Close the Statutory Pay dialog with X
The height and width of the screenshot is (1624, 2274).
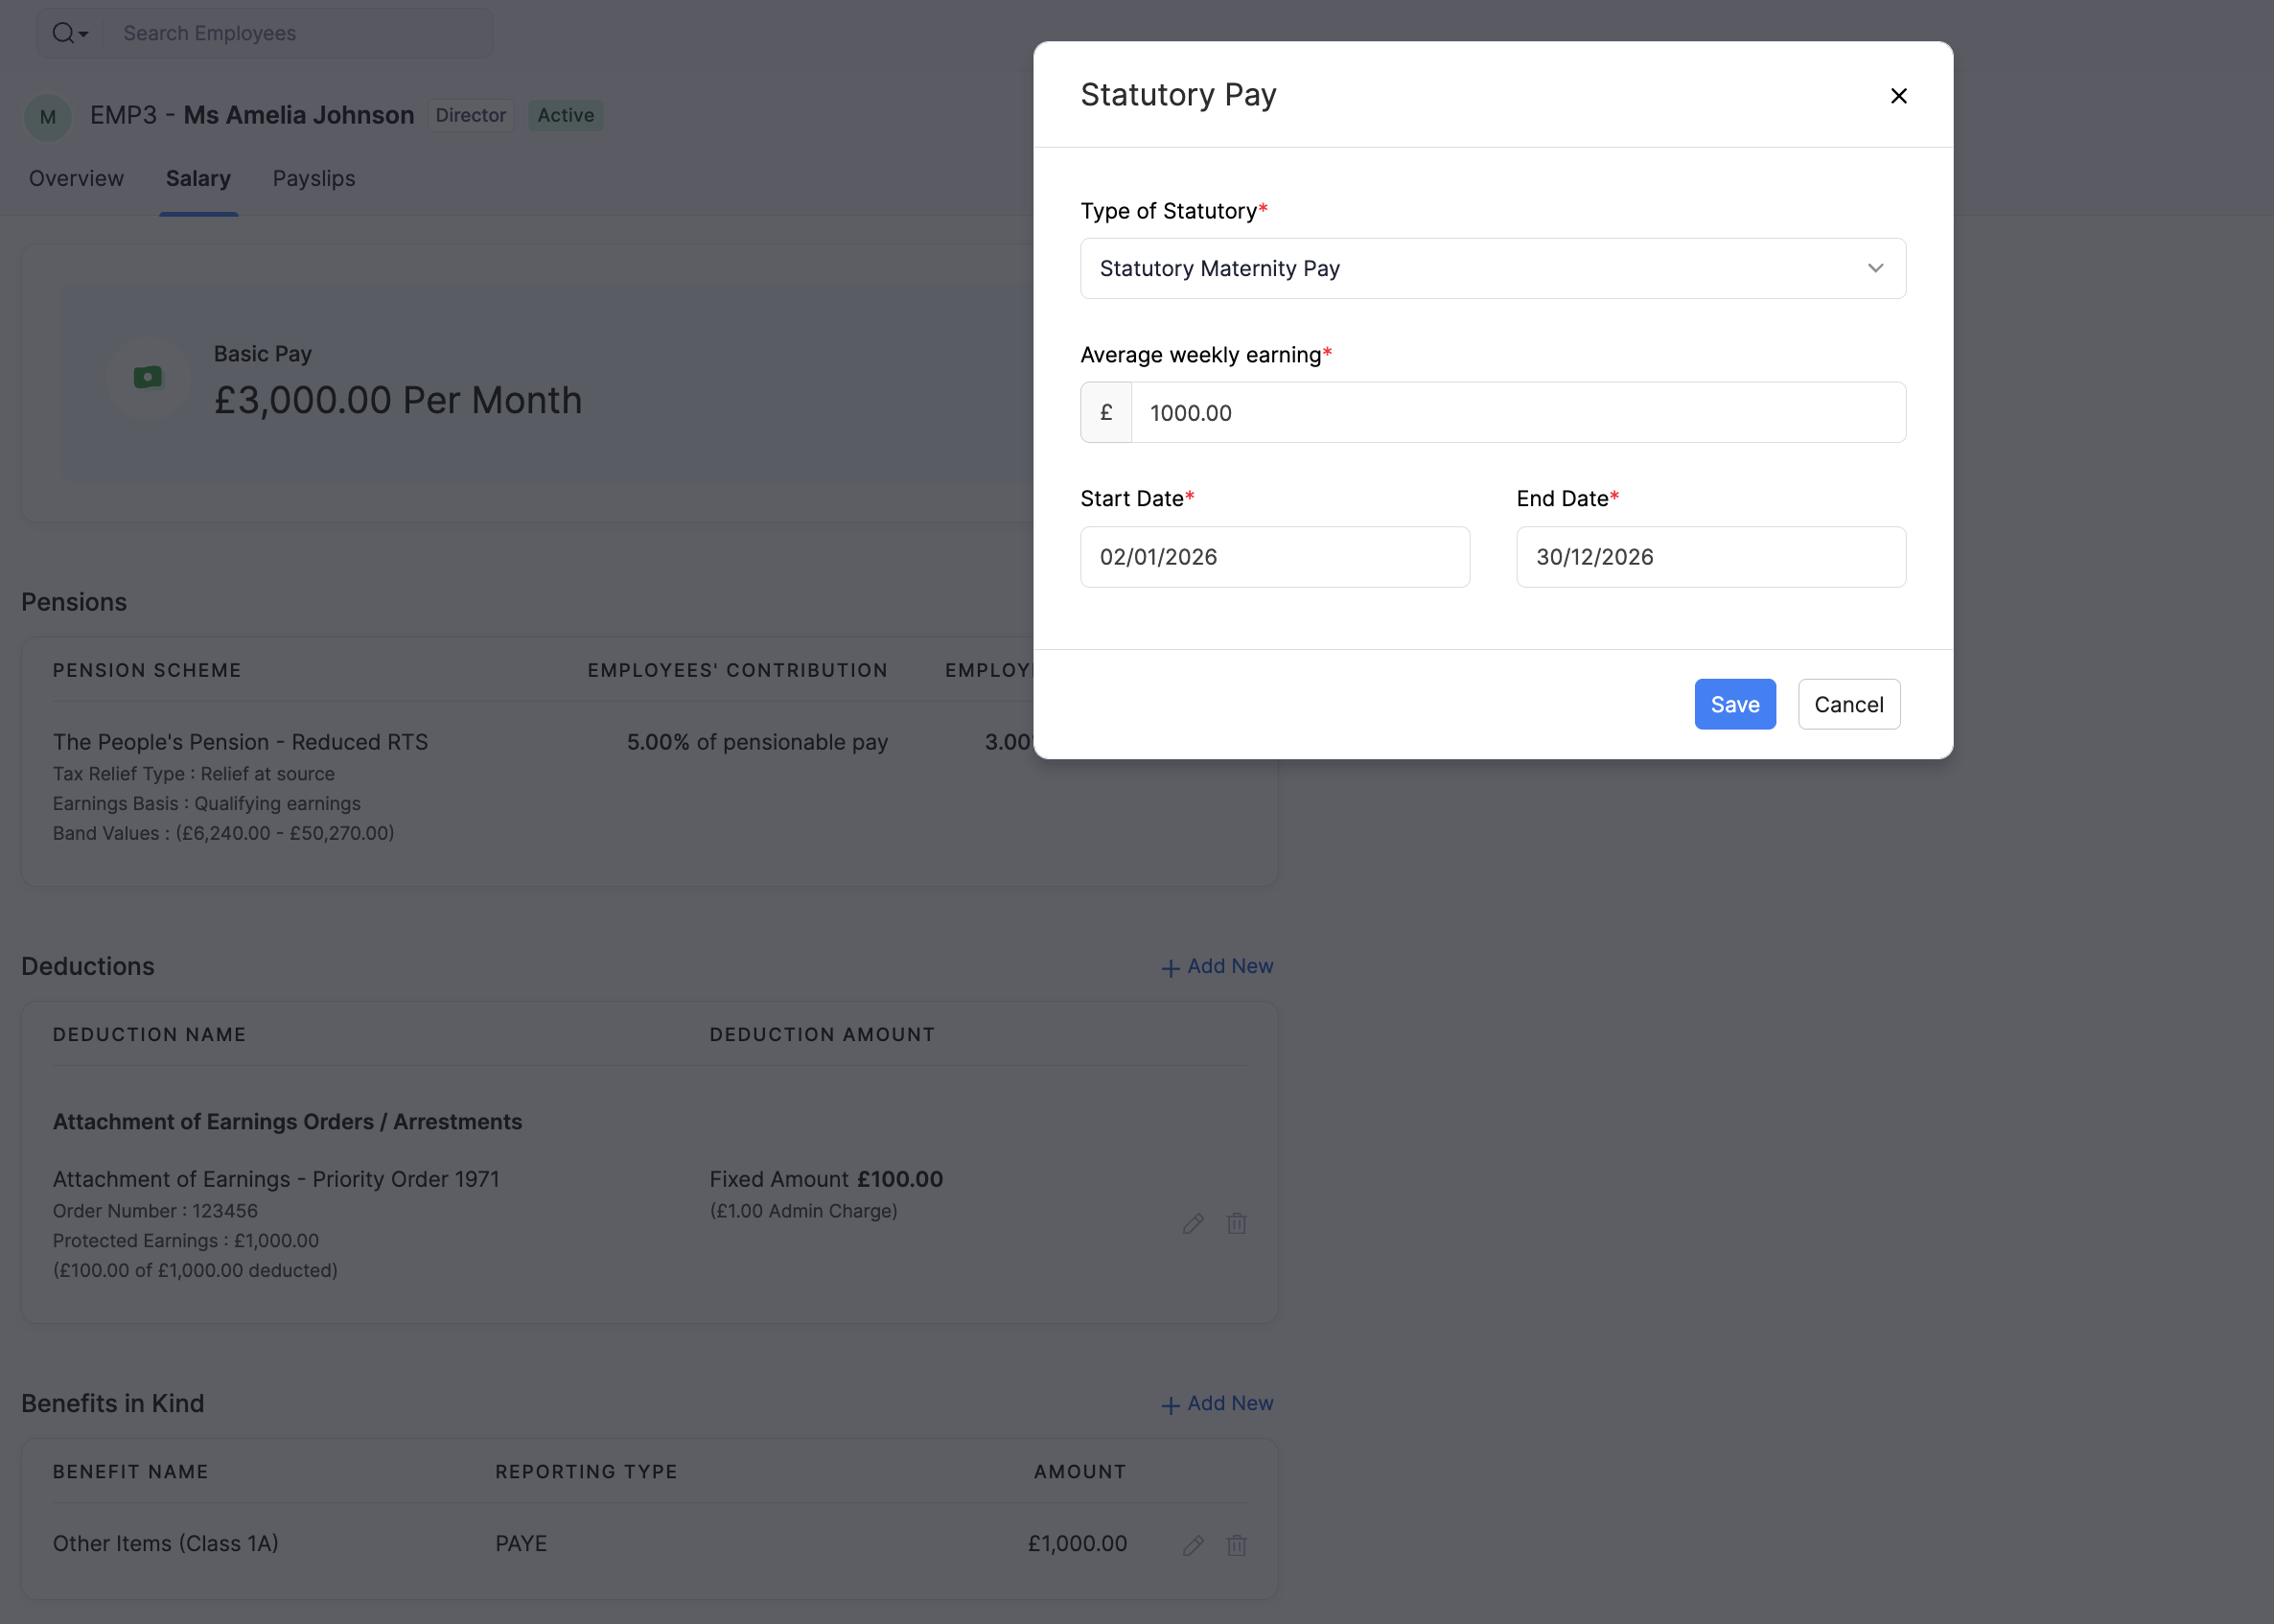[1898, 96]
